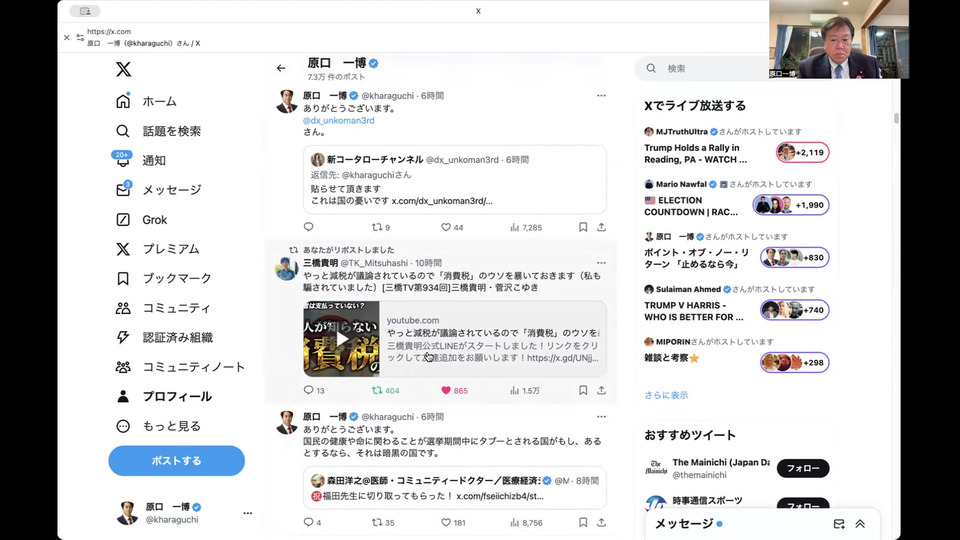Like the post with 44 likes
The width and height of the screenshot is (960, 540).
[452, 227]
